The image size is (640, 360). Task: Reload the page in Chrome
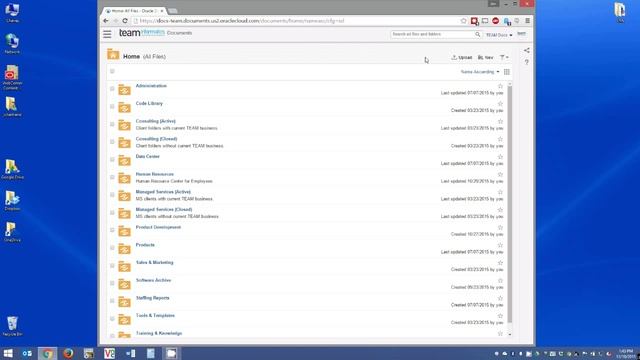pos(125,20)
